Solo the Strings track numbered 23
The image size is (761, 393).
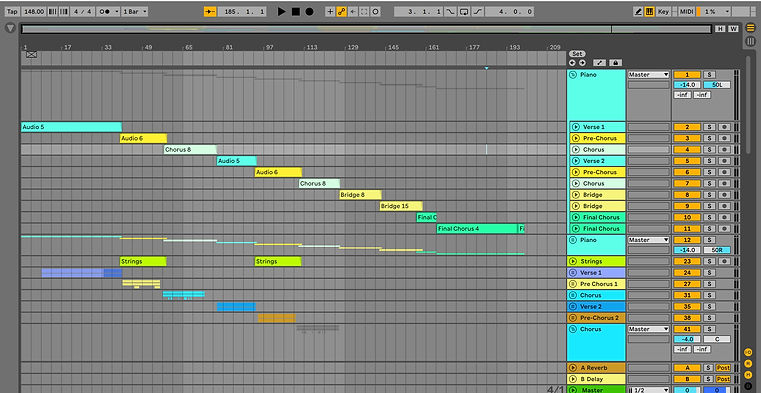point(709,261)
